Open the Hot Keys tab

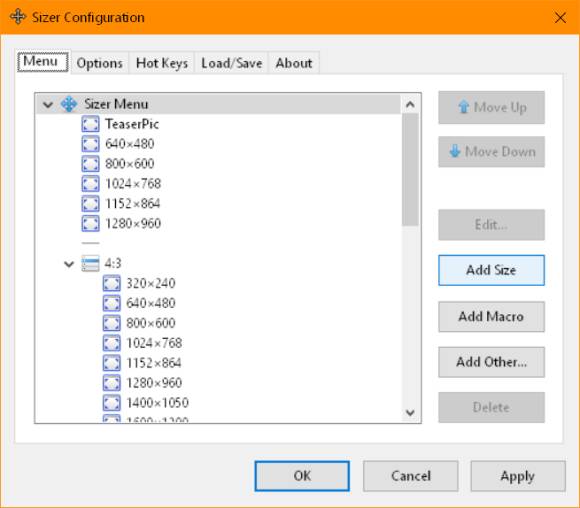tap(162, 63)
